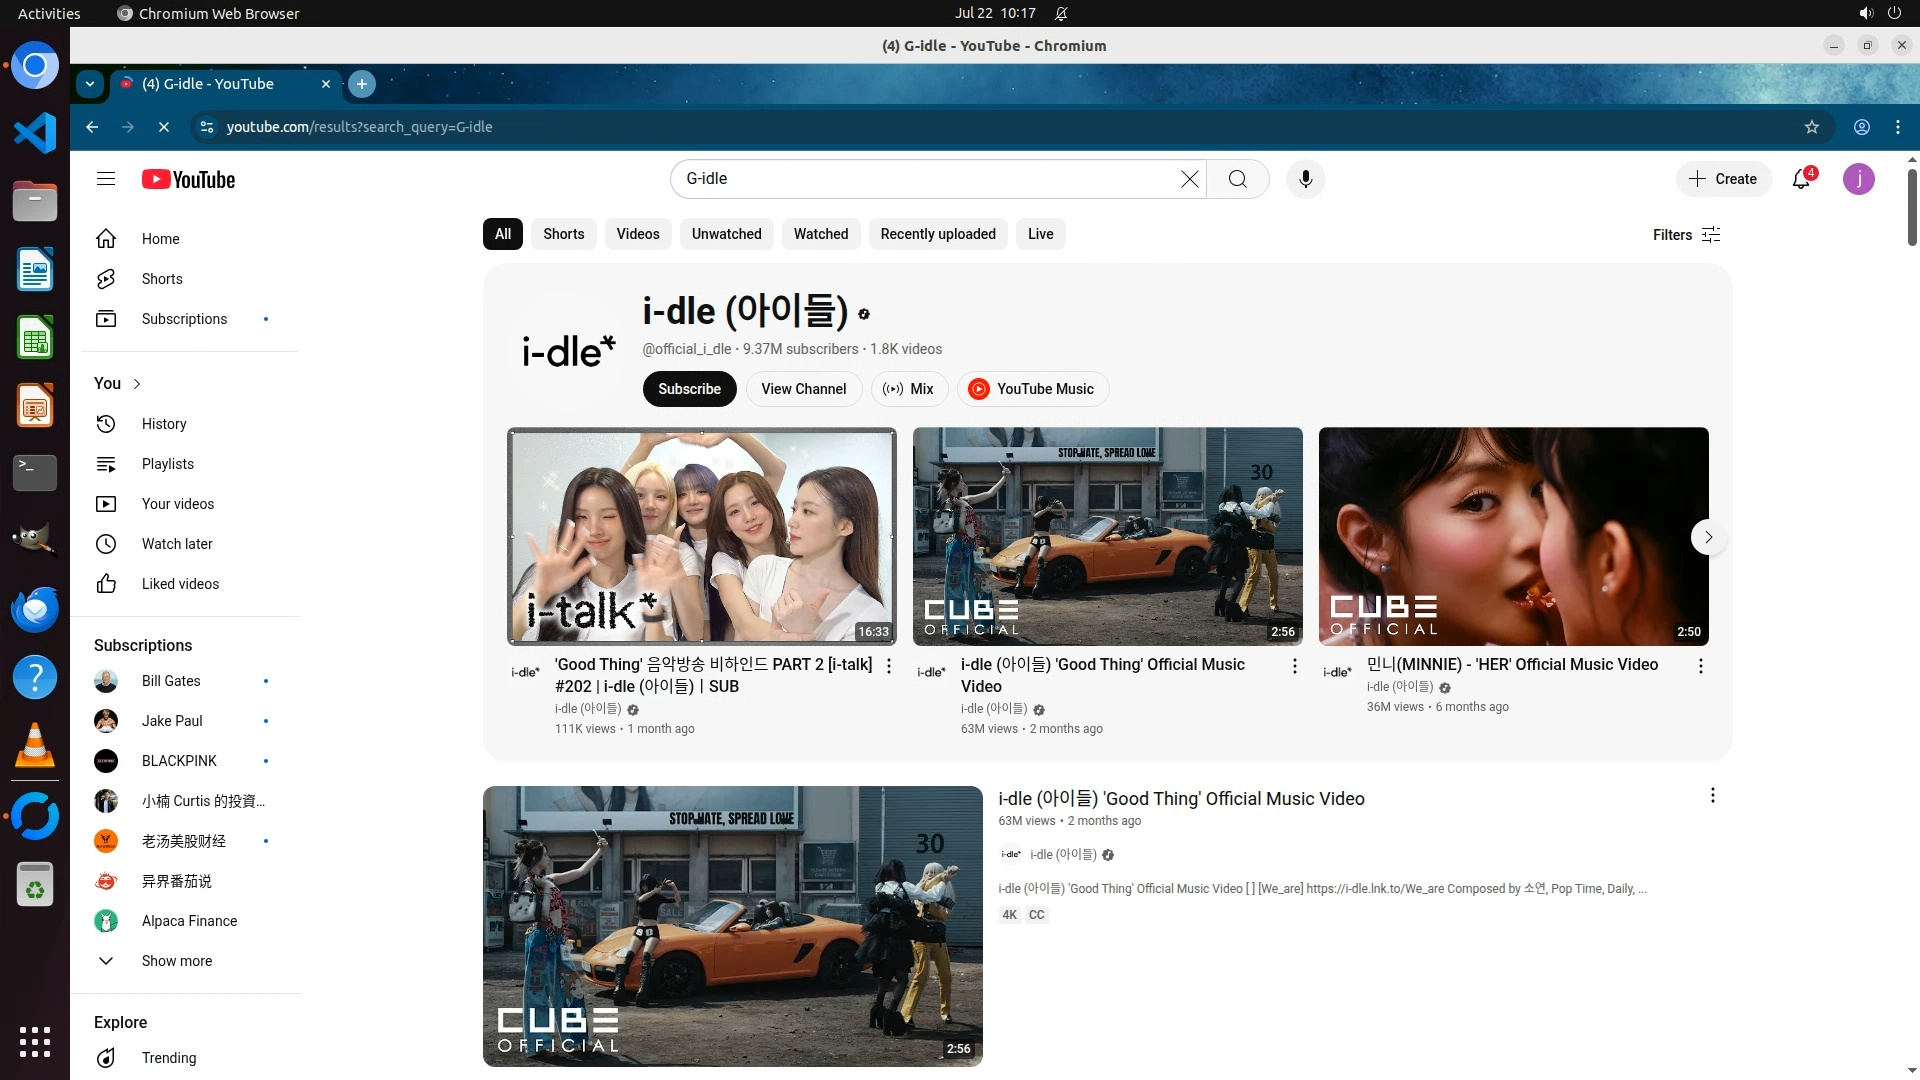Click the voice search microphone icon
This screenshot has width=1920, height=1080.
[1305, 179]
